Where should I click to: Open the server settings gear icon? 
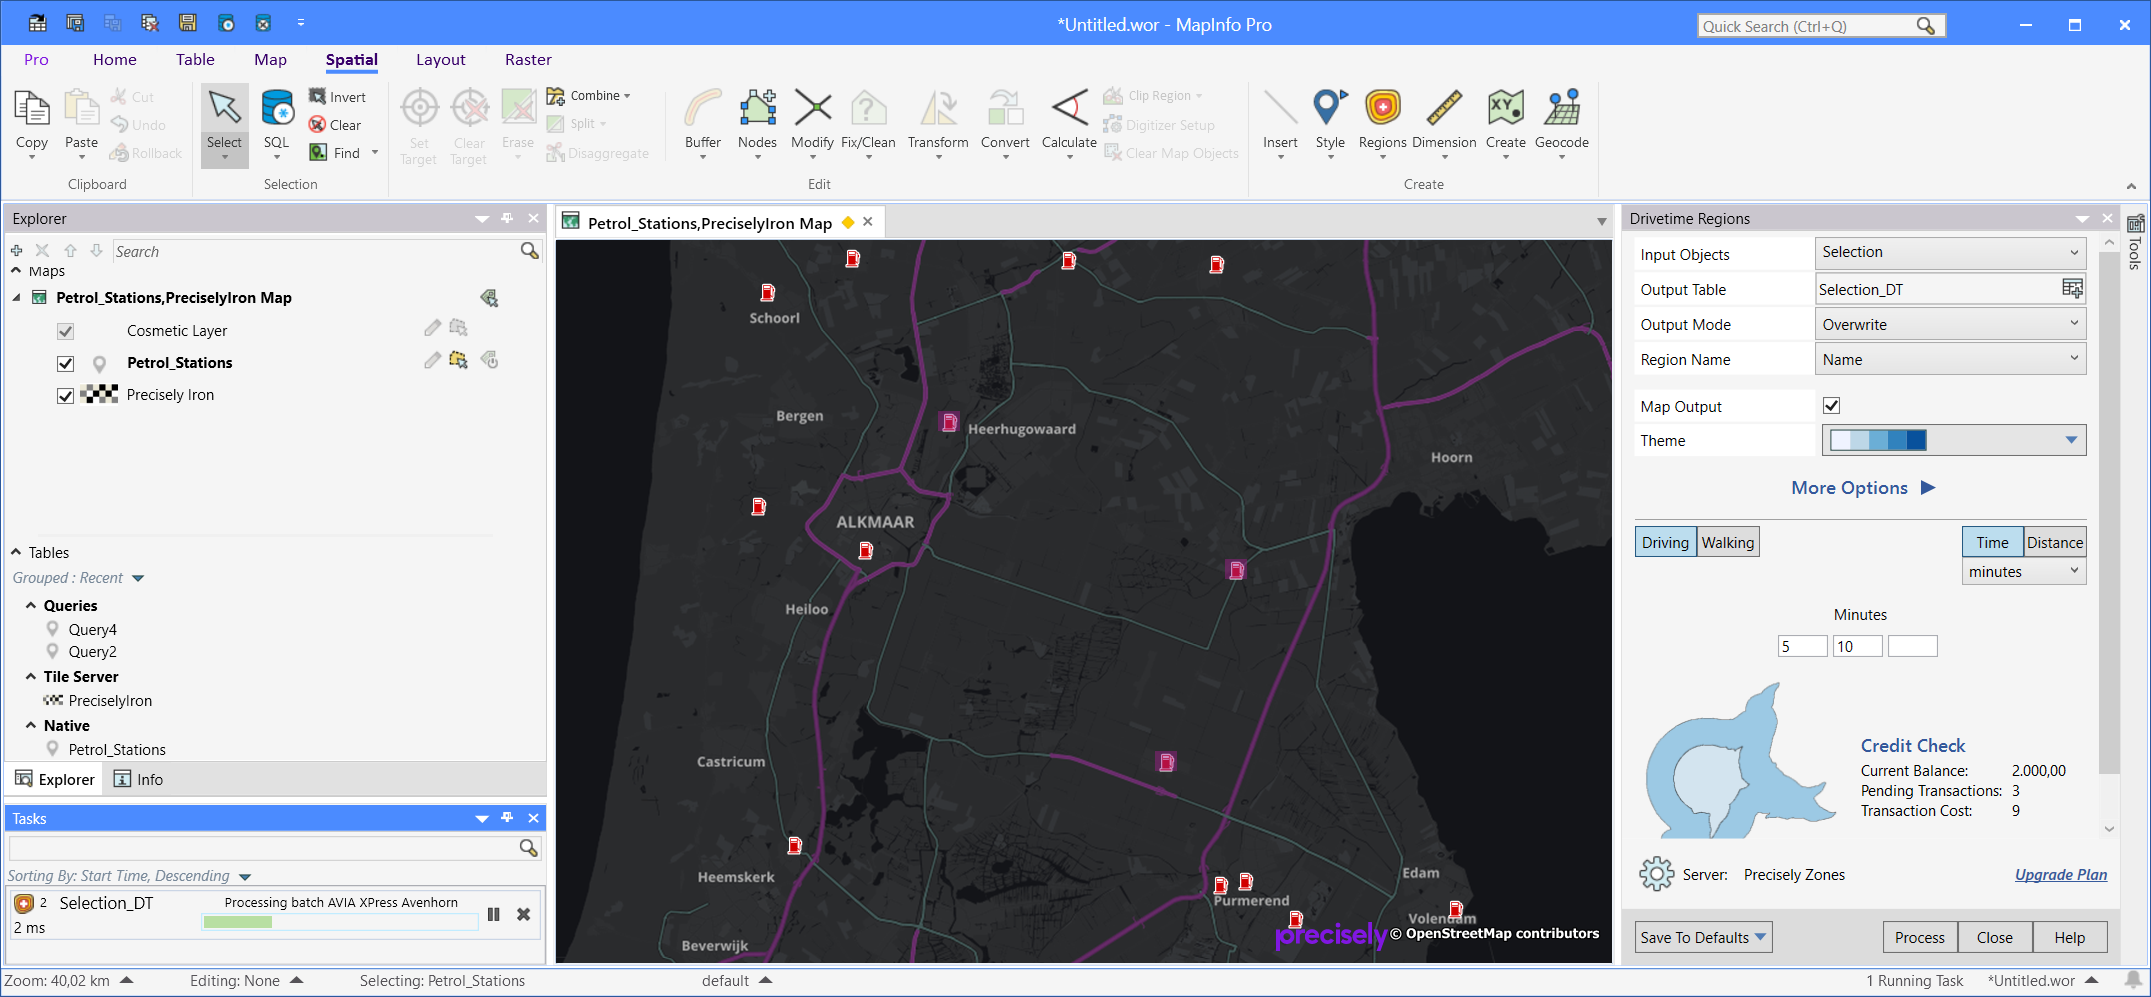tap(1656, 874)
